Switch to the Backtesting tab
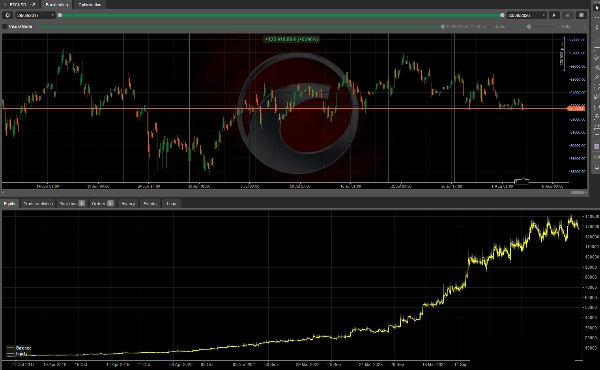This screenshot has height=370, width=600. click(57, 5)
